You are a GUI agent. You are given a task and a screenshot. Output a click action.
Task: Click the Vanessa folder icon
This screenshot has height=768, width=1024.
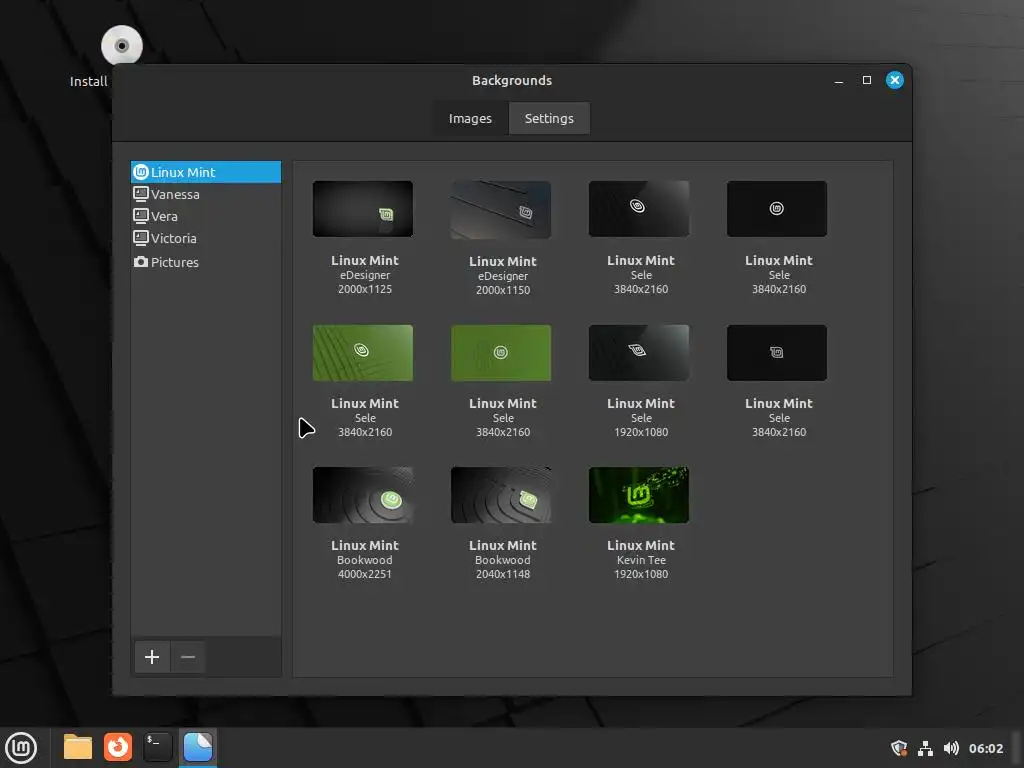point(141,194)
